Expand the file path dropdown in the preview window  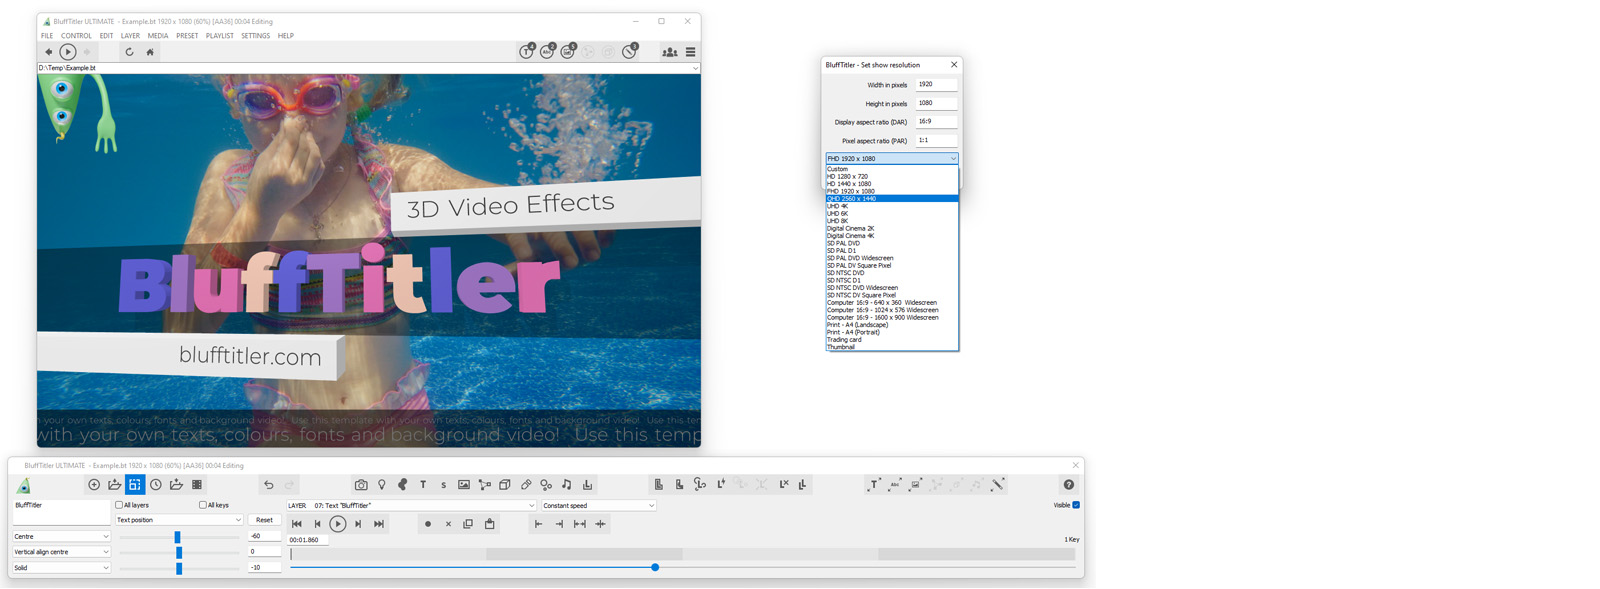pos(695,68)
